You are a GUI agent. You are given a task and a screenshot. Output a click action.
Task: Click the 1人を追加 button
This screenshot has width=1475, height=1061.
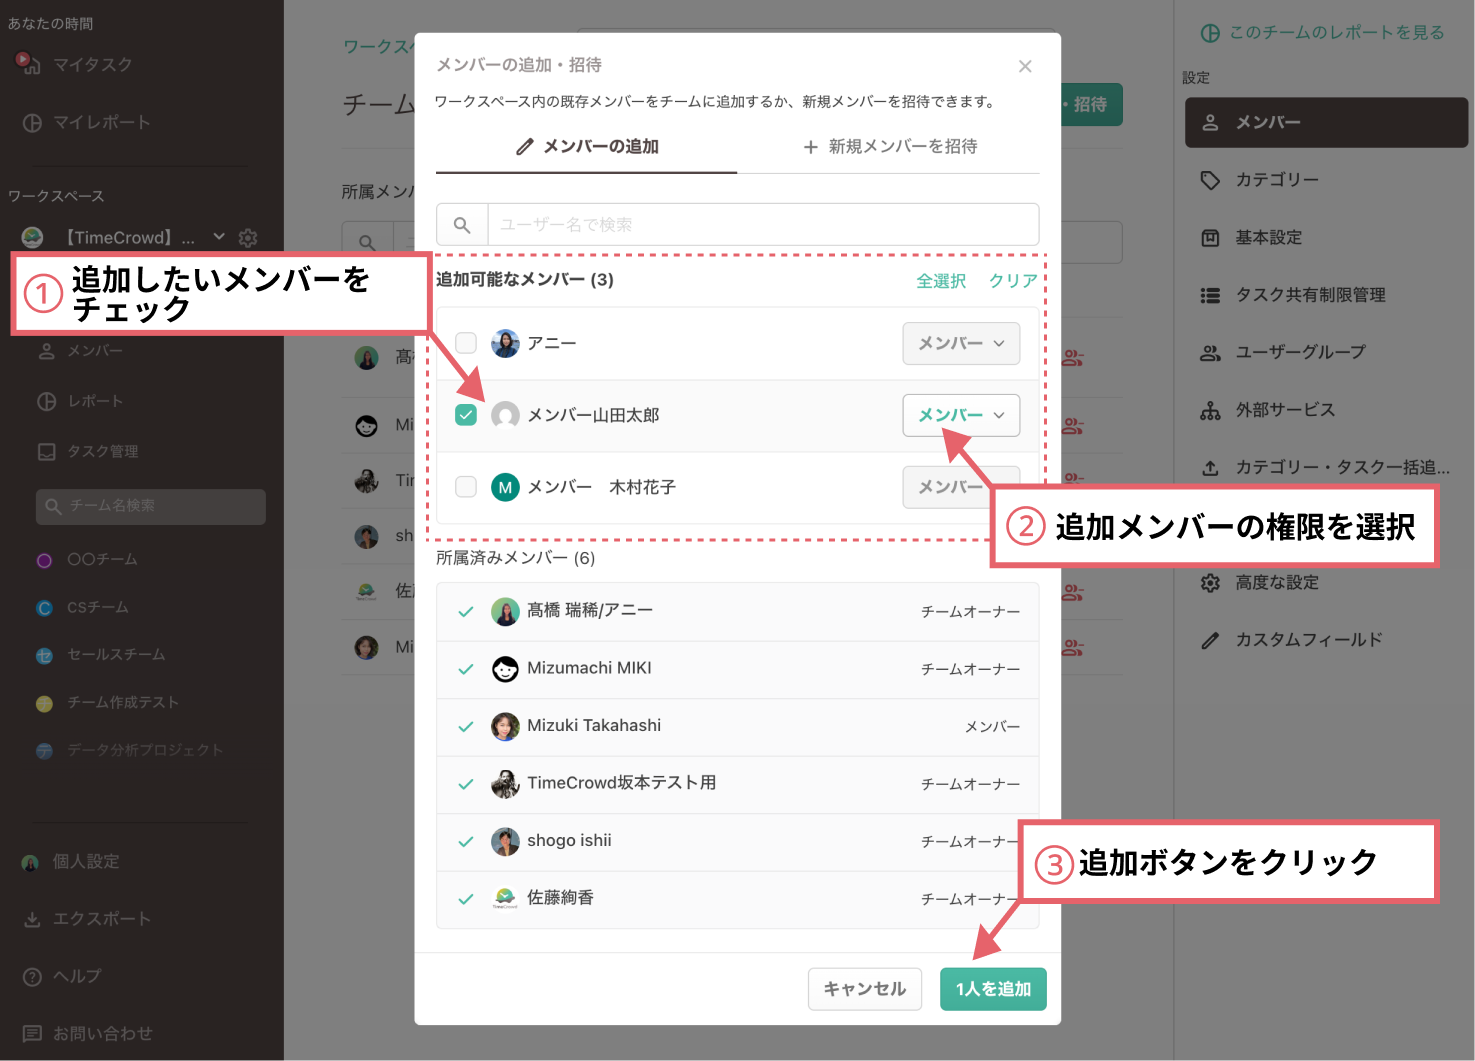click(x=992, y=989)
